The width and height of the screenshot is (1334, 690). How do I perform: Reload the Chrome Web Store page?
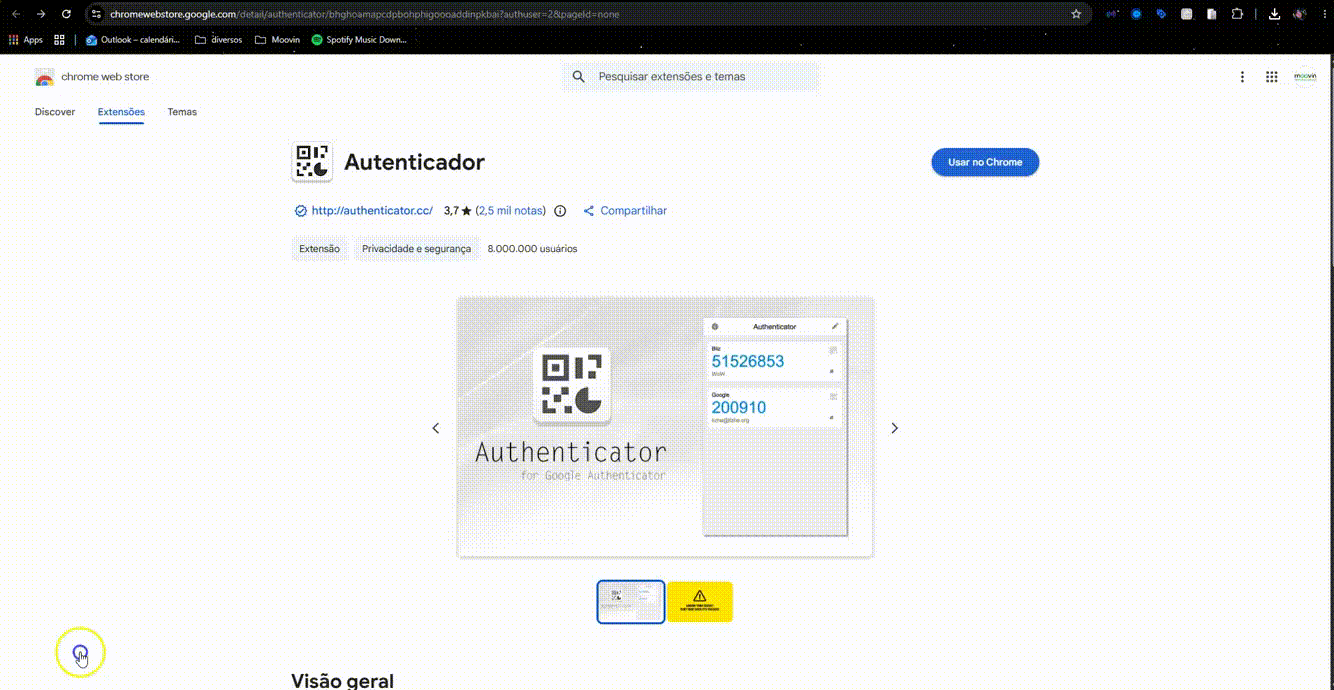(66, 14)
